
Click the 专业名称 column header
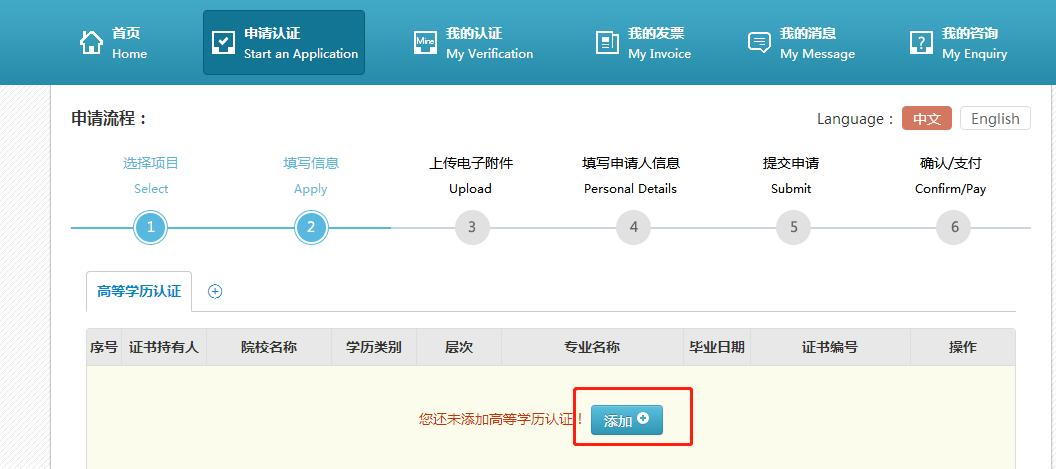click(x=592, y=347)
